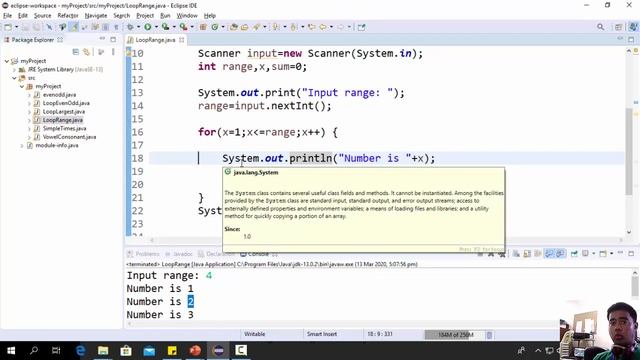Click the Search flashlight toolbar icon
The image size is (640, 360).
(x=257, y=27)
